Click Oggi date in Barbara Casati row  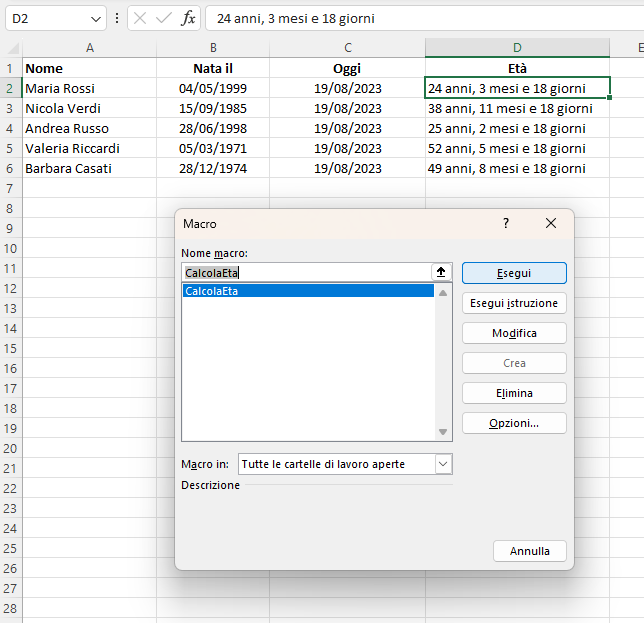point(347,168)
